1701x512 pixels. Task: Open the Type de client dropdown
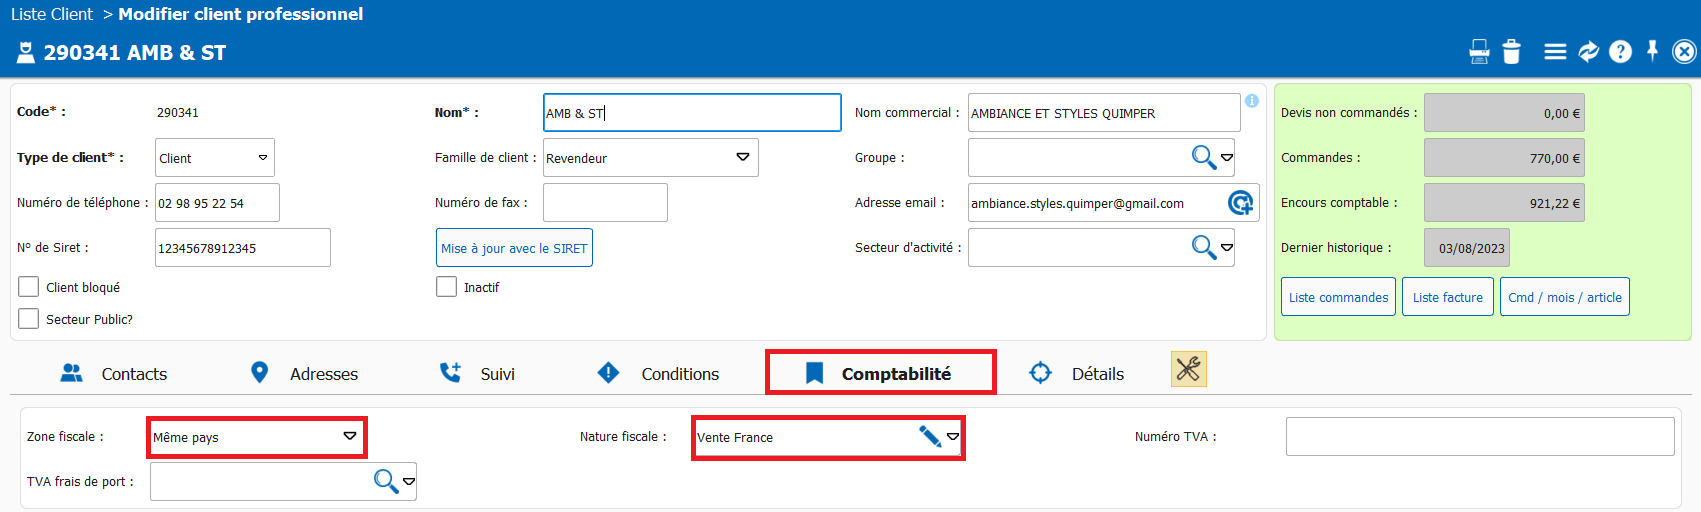(x=263, y=158)
